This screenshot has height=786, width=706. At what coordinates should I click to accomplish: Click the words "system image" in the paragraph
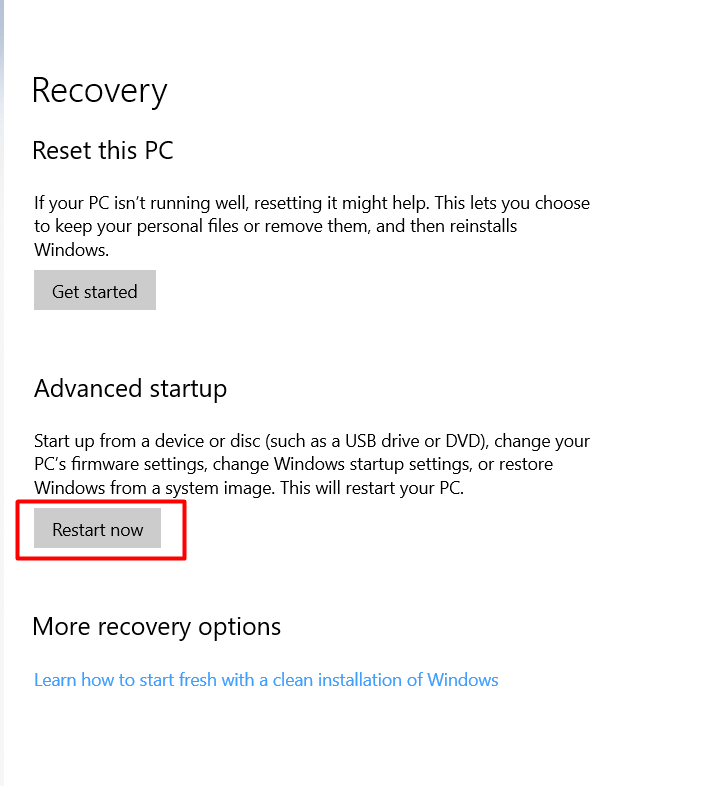220,488
